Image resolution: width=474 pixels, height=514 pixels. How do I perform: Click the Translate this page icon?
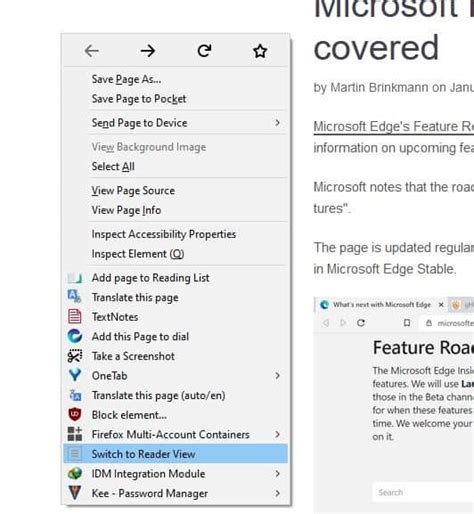[74, 296]
